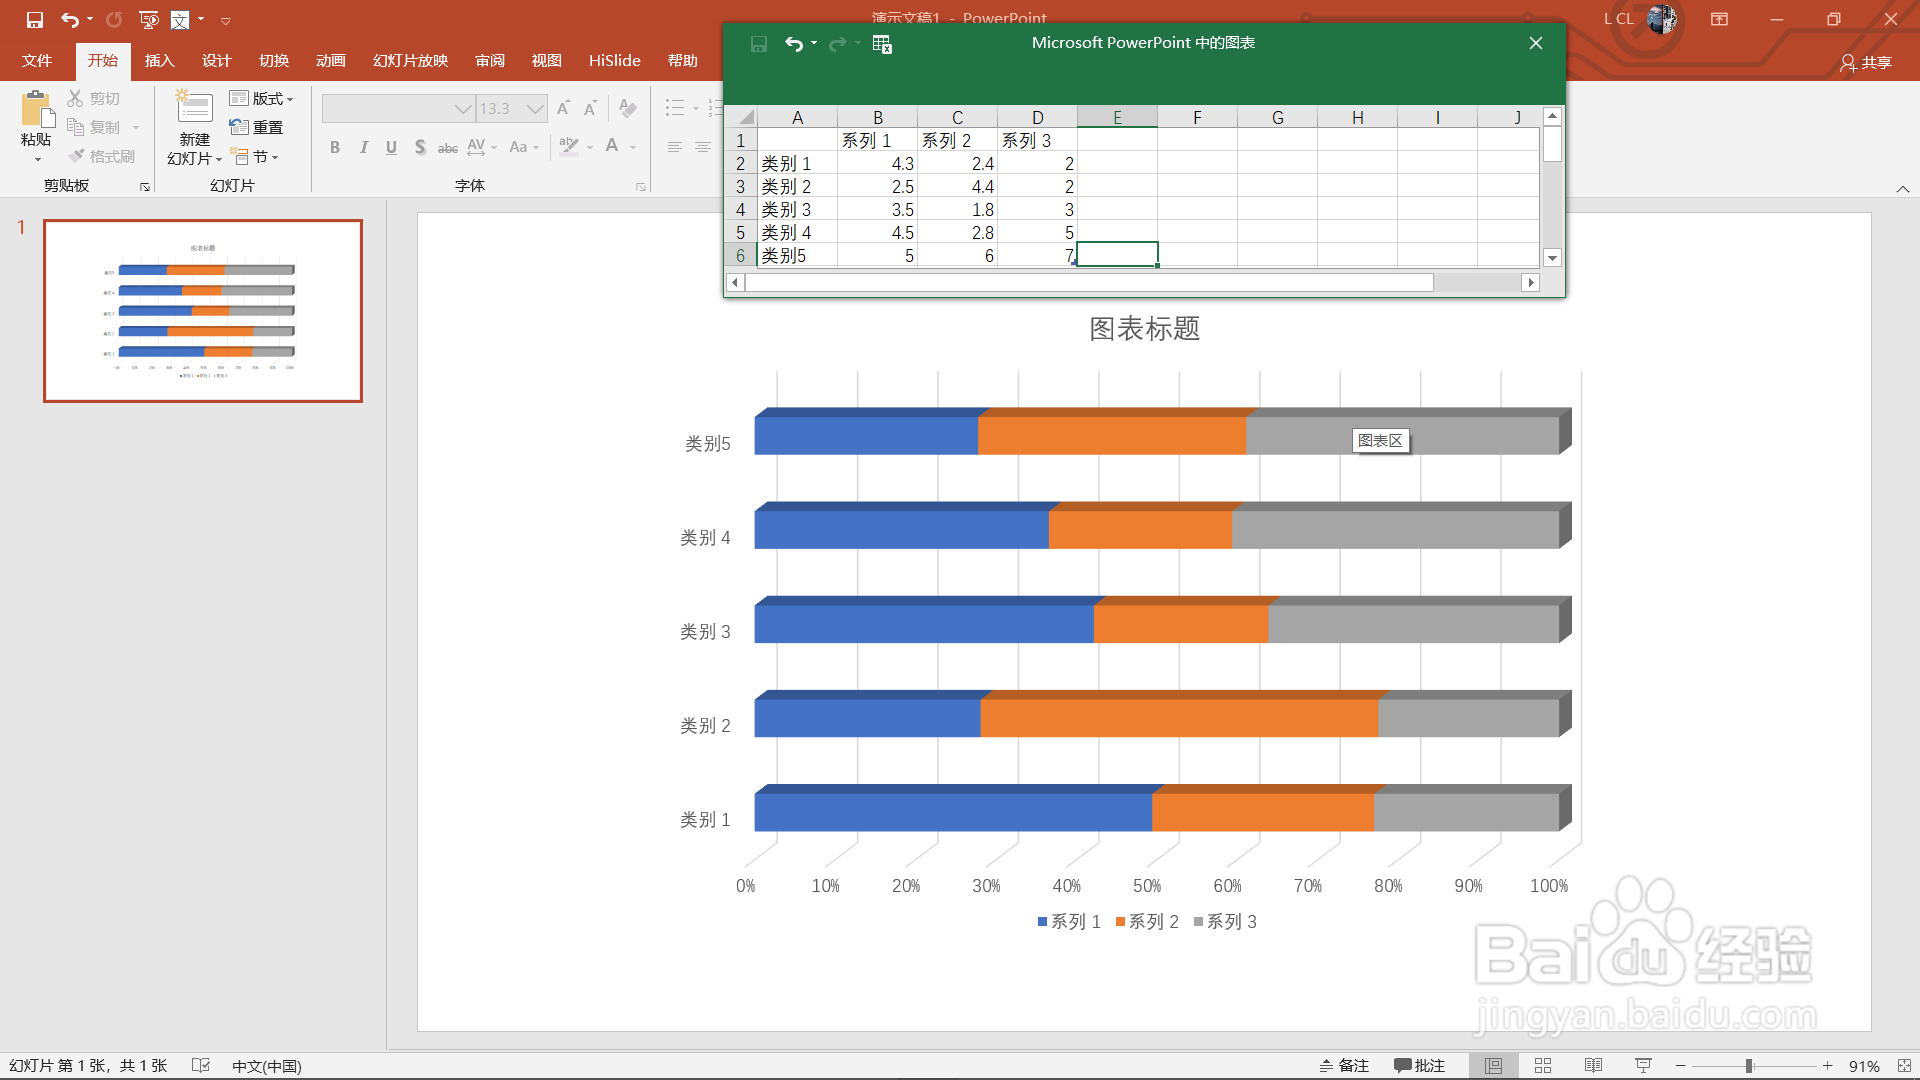Viewport: 1920px width, 1080px height.
Task: Toggle Notes pane in status bar
Action: point(1344,1065)
